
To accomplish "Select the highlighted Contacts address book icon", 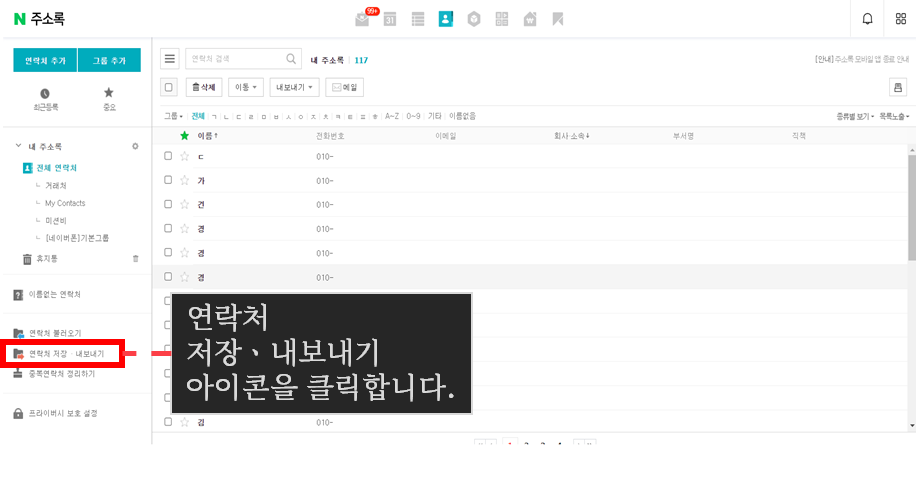I will pos(446,19).
